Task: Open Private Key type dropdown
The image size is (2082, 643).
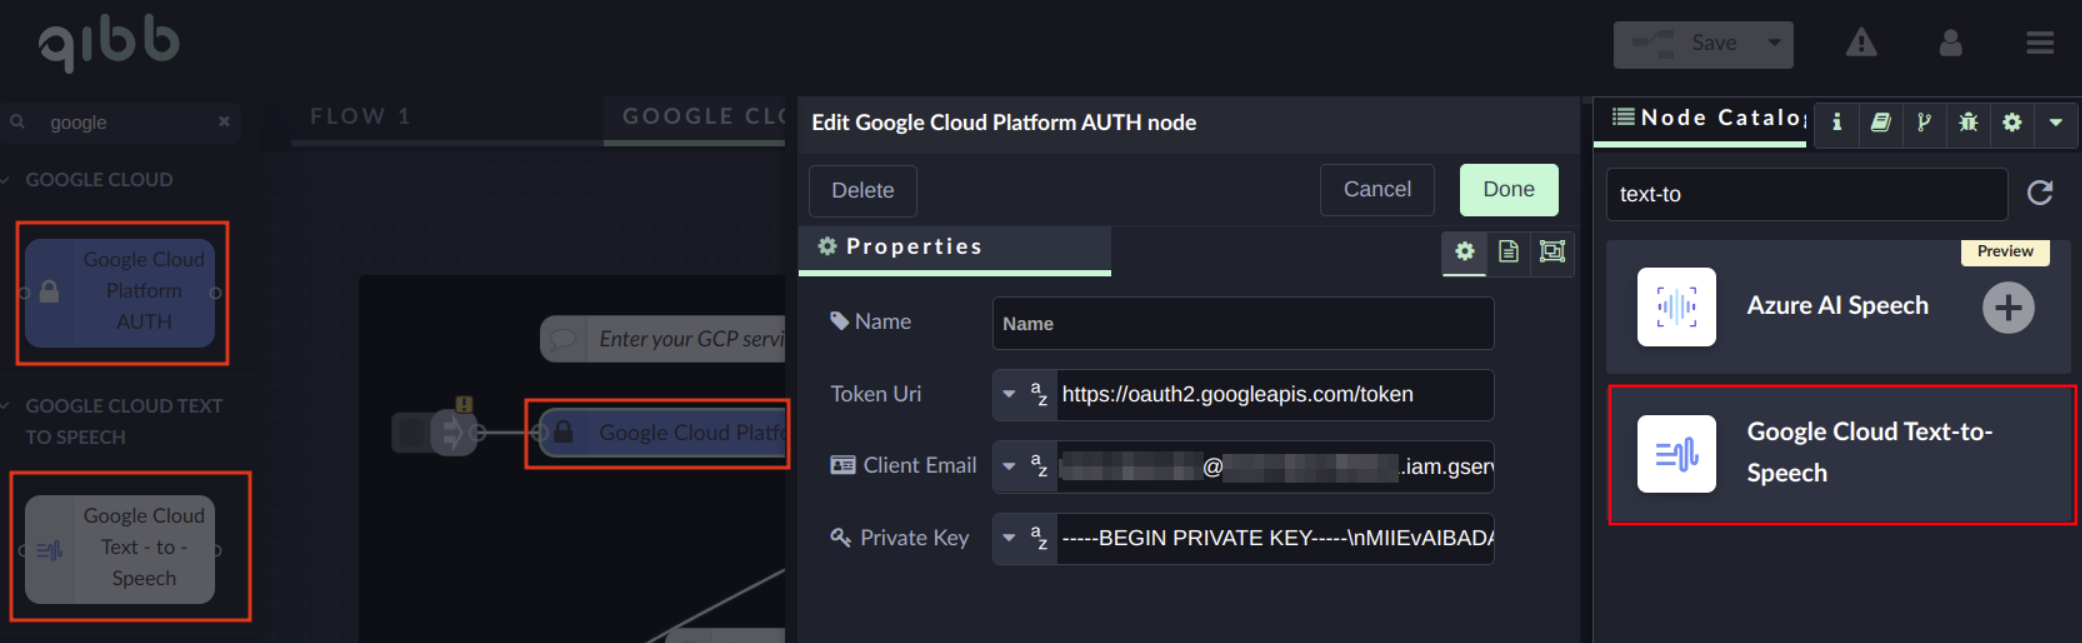Action: (x=1010, y=538)
